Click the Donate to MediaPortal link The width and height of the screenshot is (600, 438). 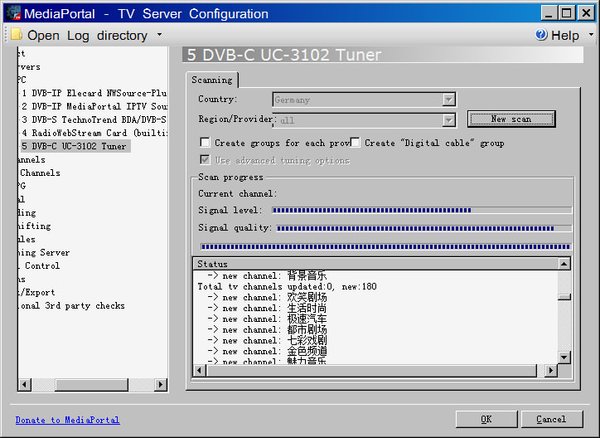click(67, 420)
